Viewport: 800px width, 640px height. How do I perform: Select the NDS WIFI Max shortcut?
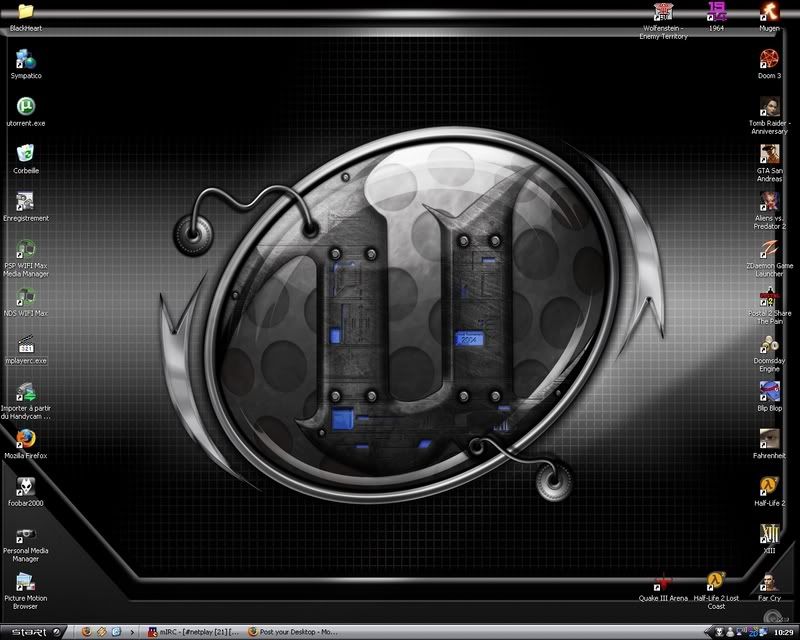(26, 302)
